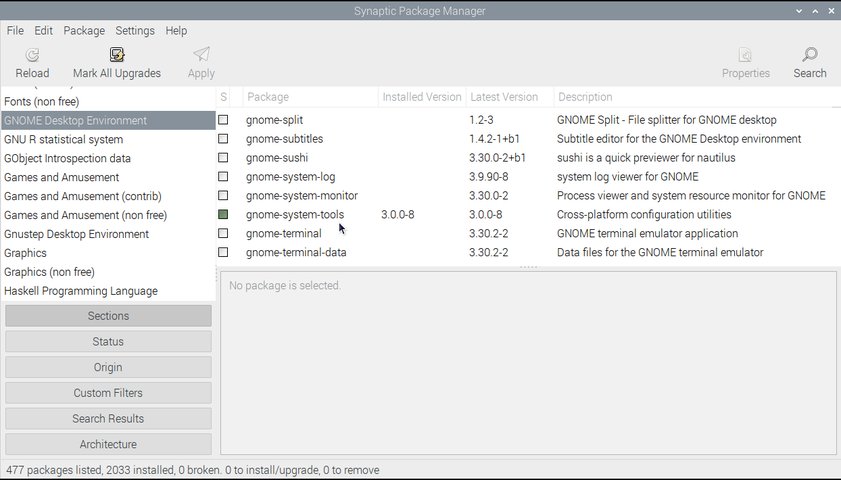Select the gnome-system-tools package name
Screen dimensions: 841x480
click(x=295, y=215)
